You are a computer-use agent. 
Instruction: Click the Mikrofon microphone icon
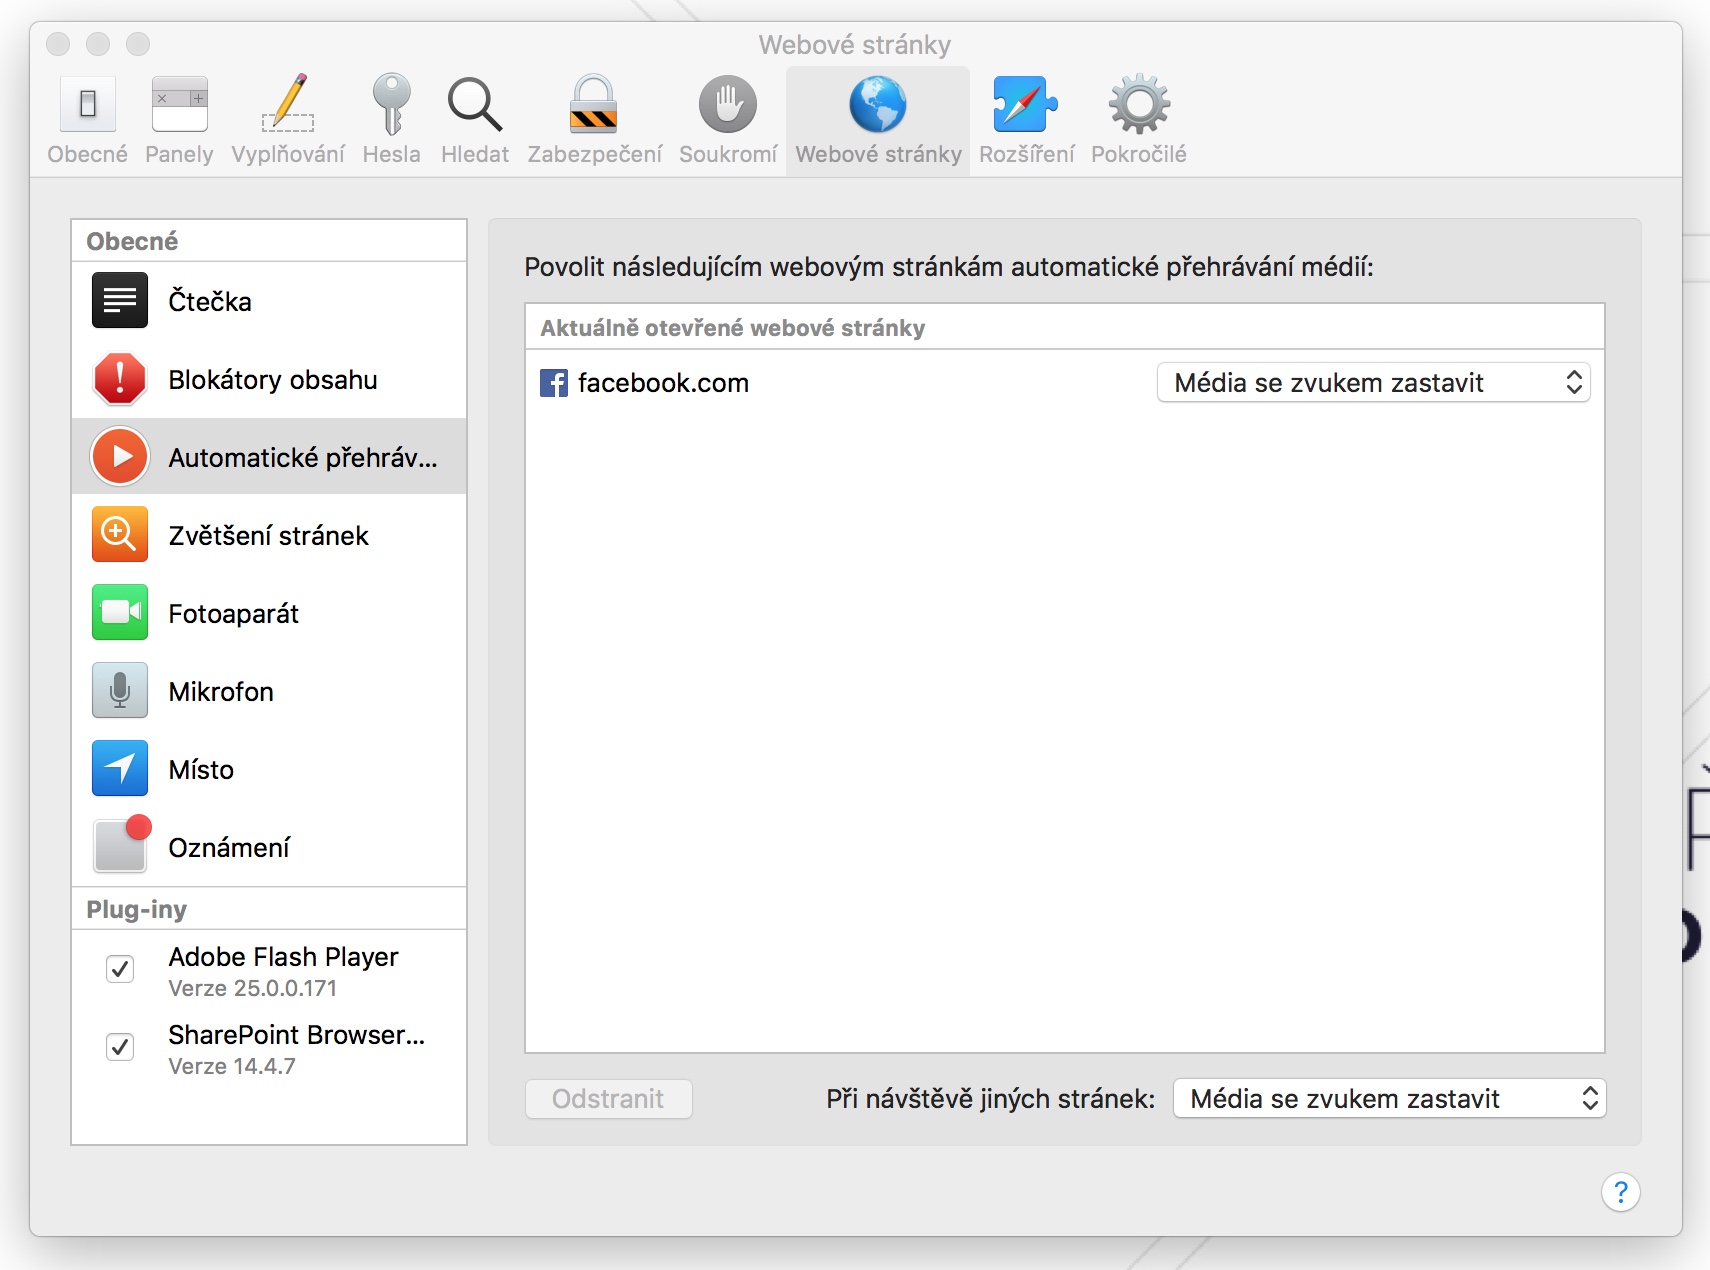pyautogui.click(x=120, y=691)
